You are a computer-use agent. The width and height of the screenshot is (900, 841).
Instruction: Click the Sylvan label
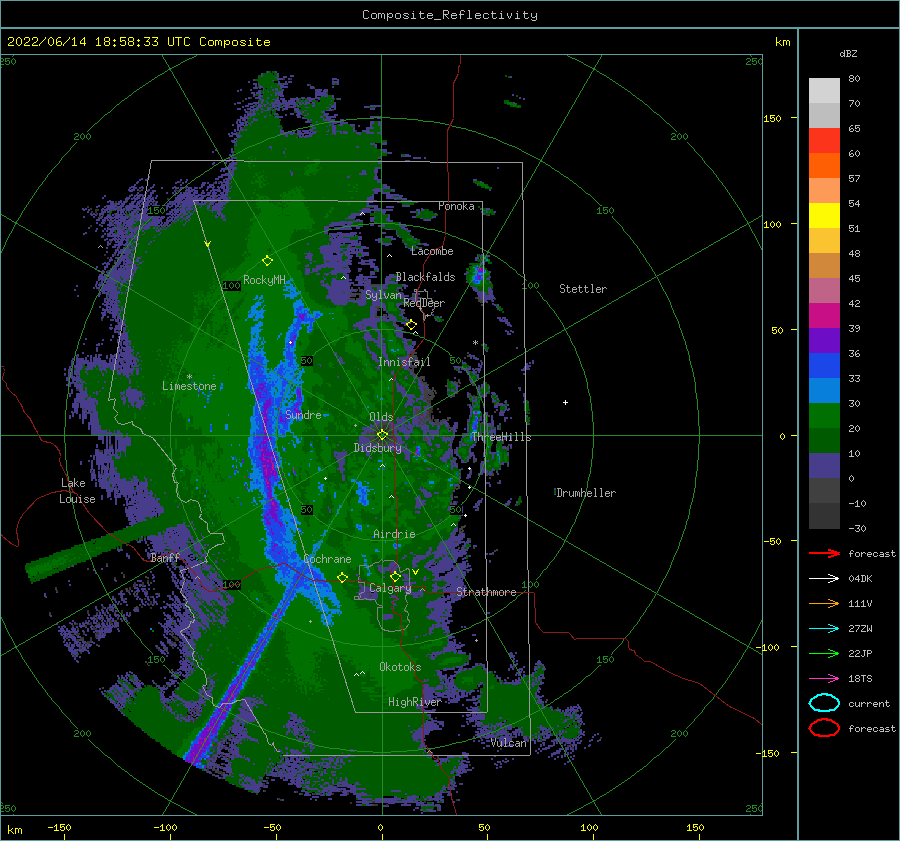click(x=383, y=295)
